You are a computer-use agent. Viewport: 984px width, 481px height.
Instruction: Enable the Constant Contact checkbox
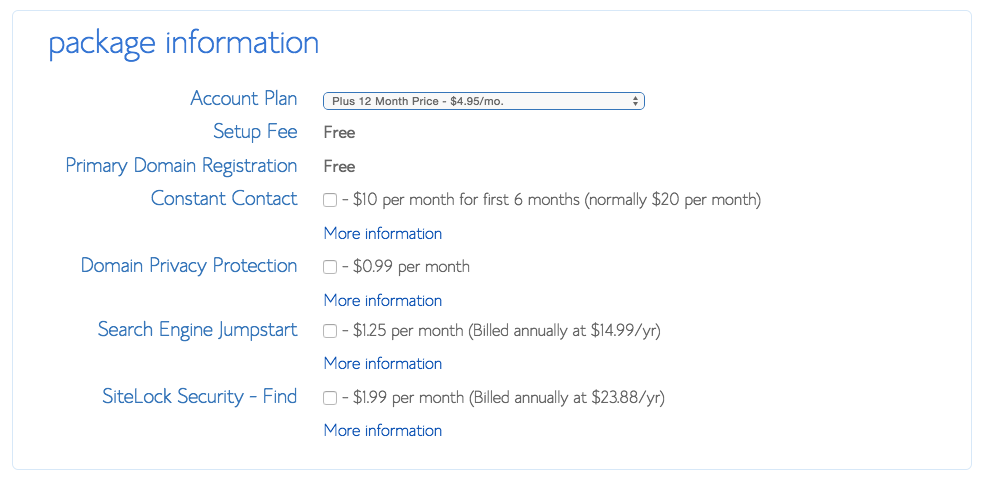coord(330,200)
